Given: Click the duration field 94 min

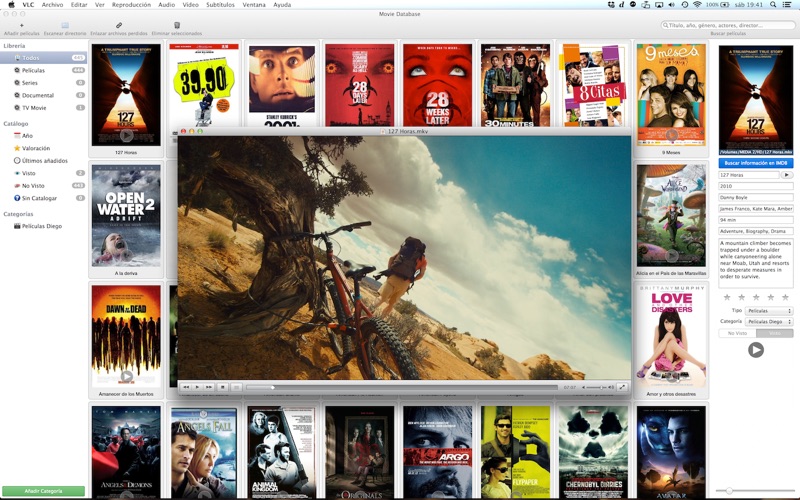Looking at the screenshot, I should [756, 220].
